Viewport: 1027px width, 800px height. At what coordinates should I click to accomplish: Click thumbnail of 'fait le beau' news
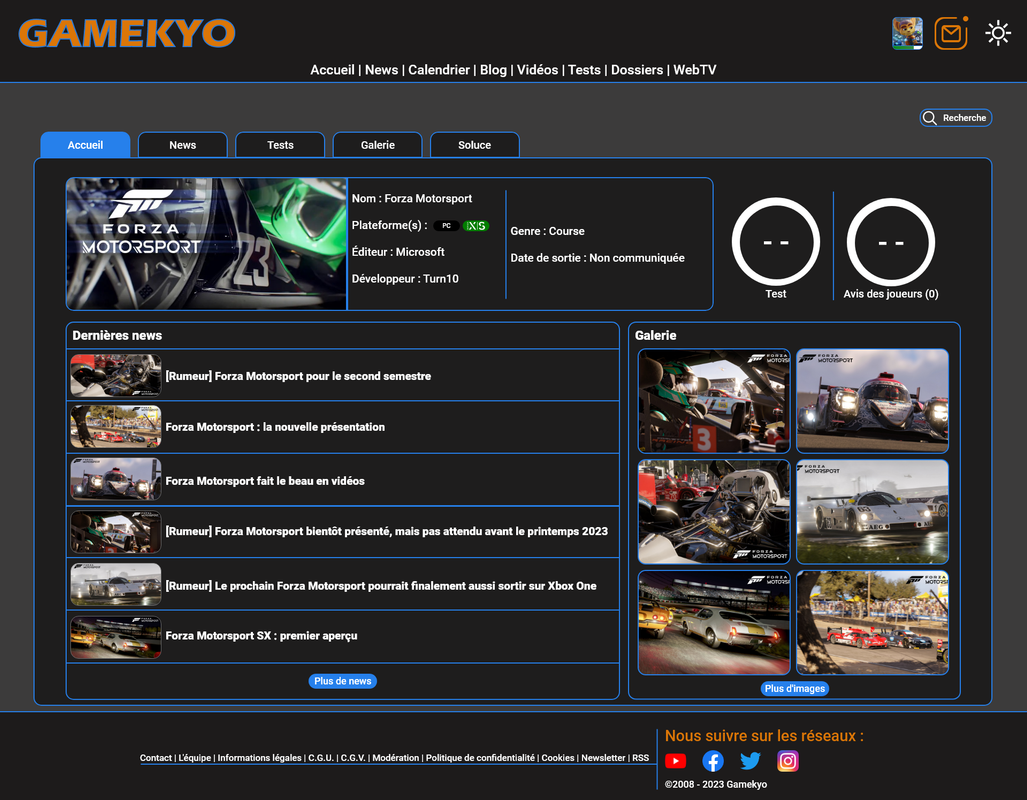116,479
